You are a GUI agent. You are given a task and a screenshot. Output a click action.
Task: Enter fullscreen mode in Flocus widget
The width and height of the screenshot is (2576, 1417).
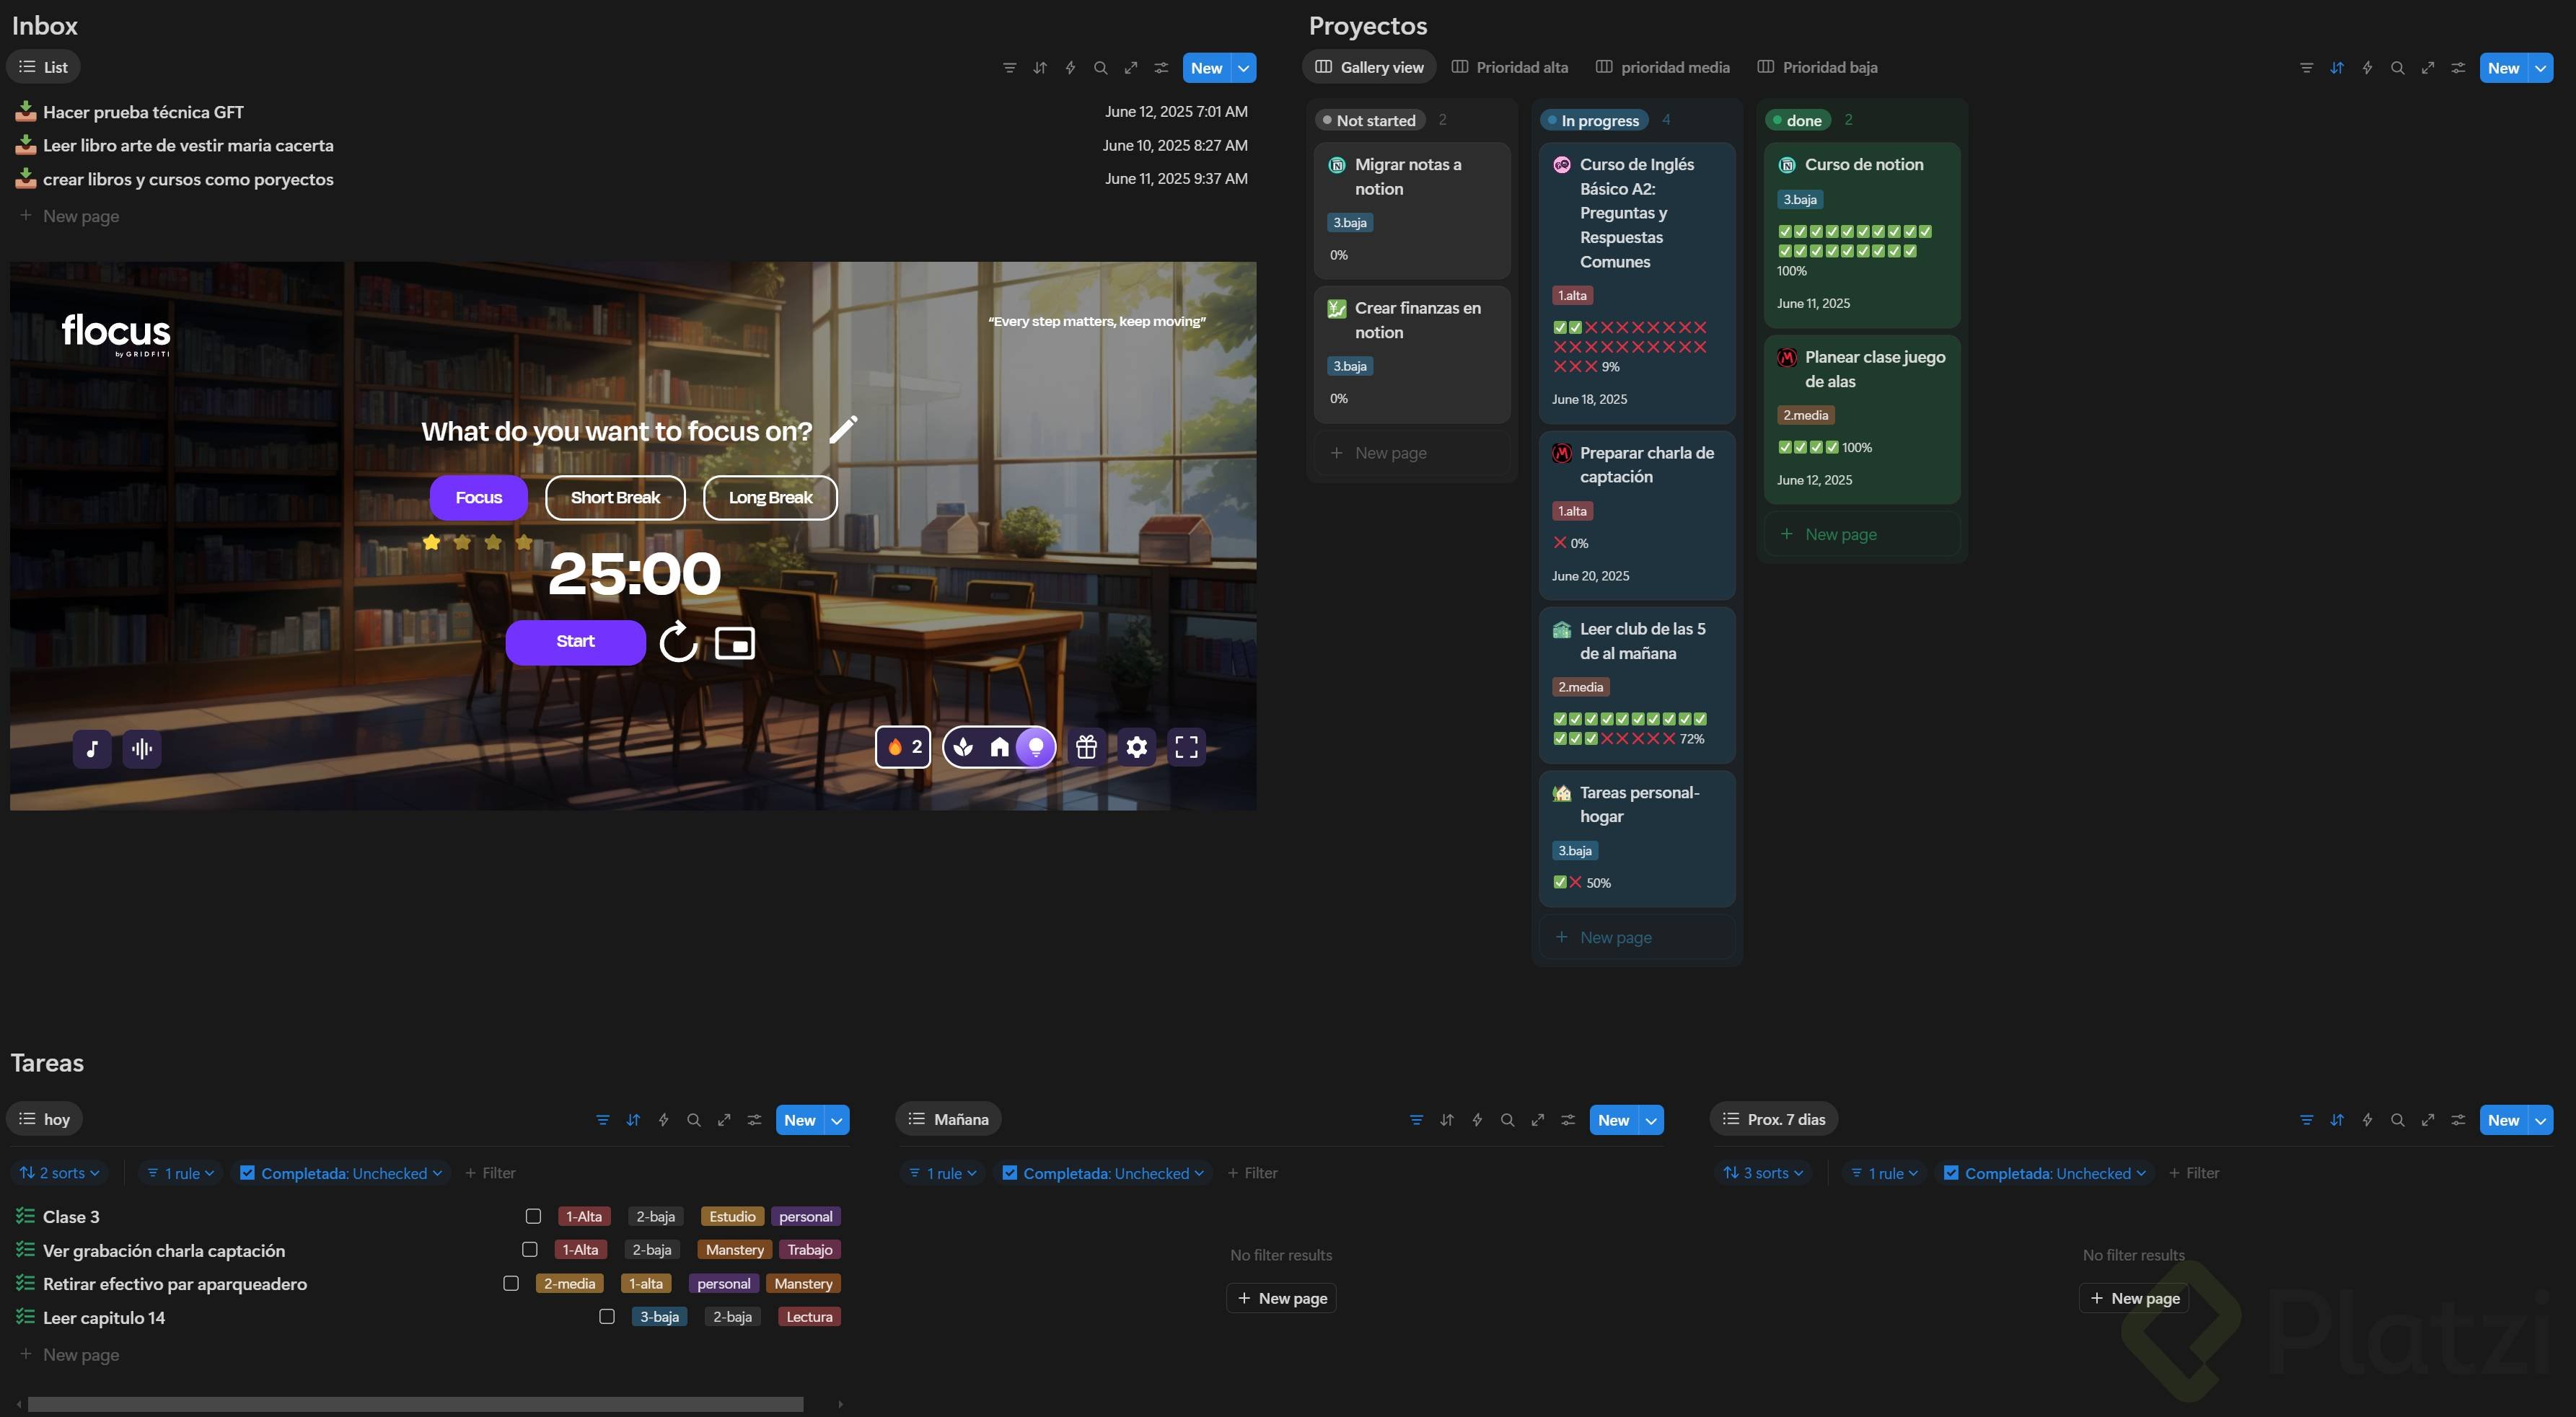point(1186,747)
